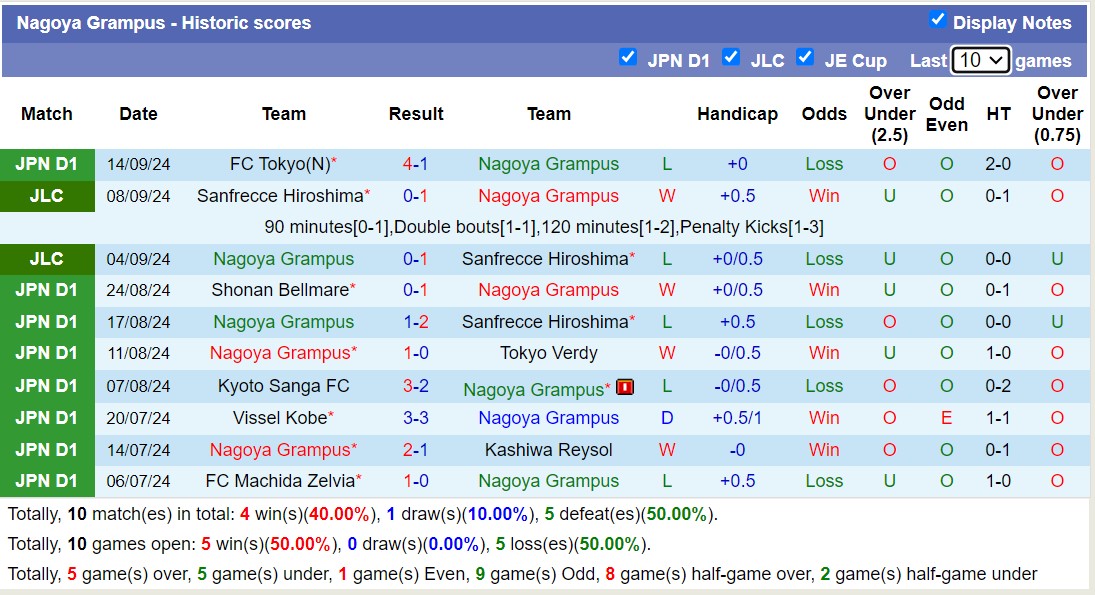Click the 4-1 match result score
The image size is (1095, 595).
[416, 164]
